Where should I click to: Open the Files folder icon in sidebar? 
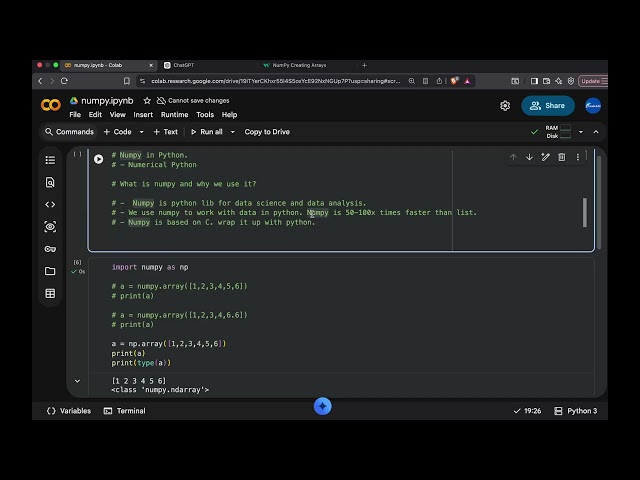50,271
